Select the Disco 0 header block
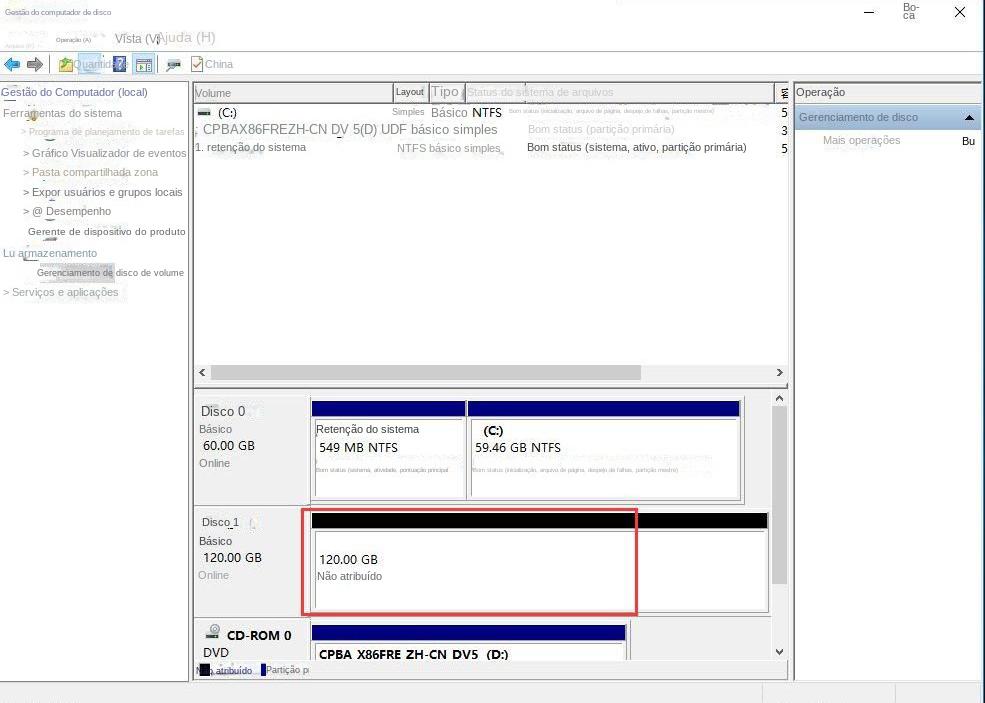This screenshot has width=985, height=703. point(252,450)
